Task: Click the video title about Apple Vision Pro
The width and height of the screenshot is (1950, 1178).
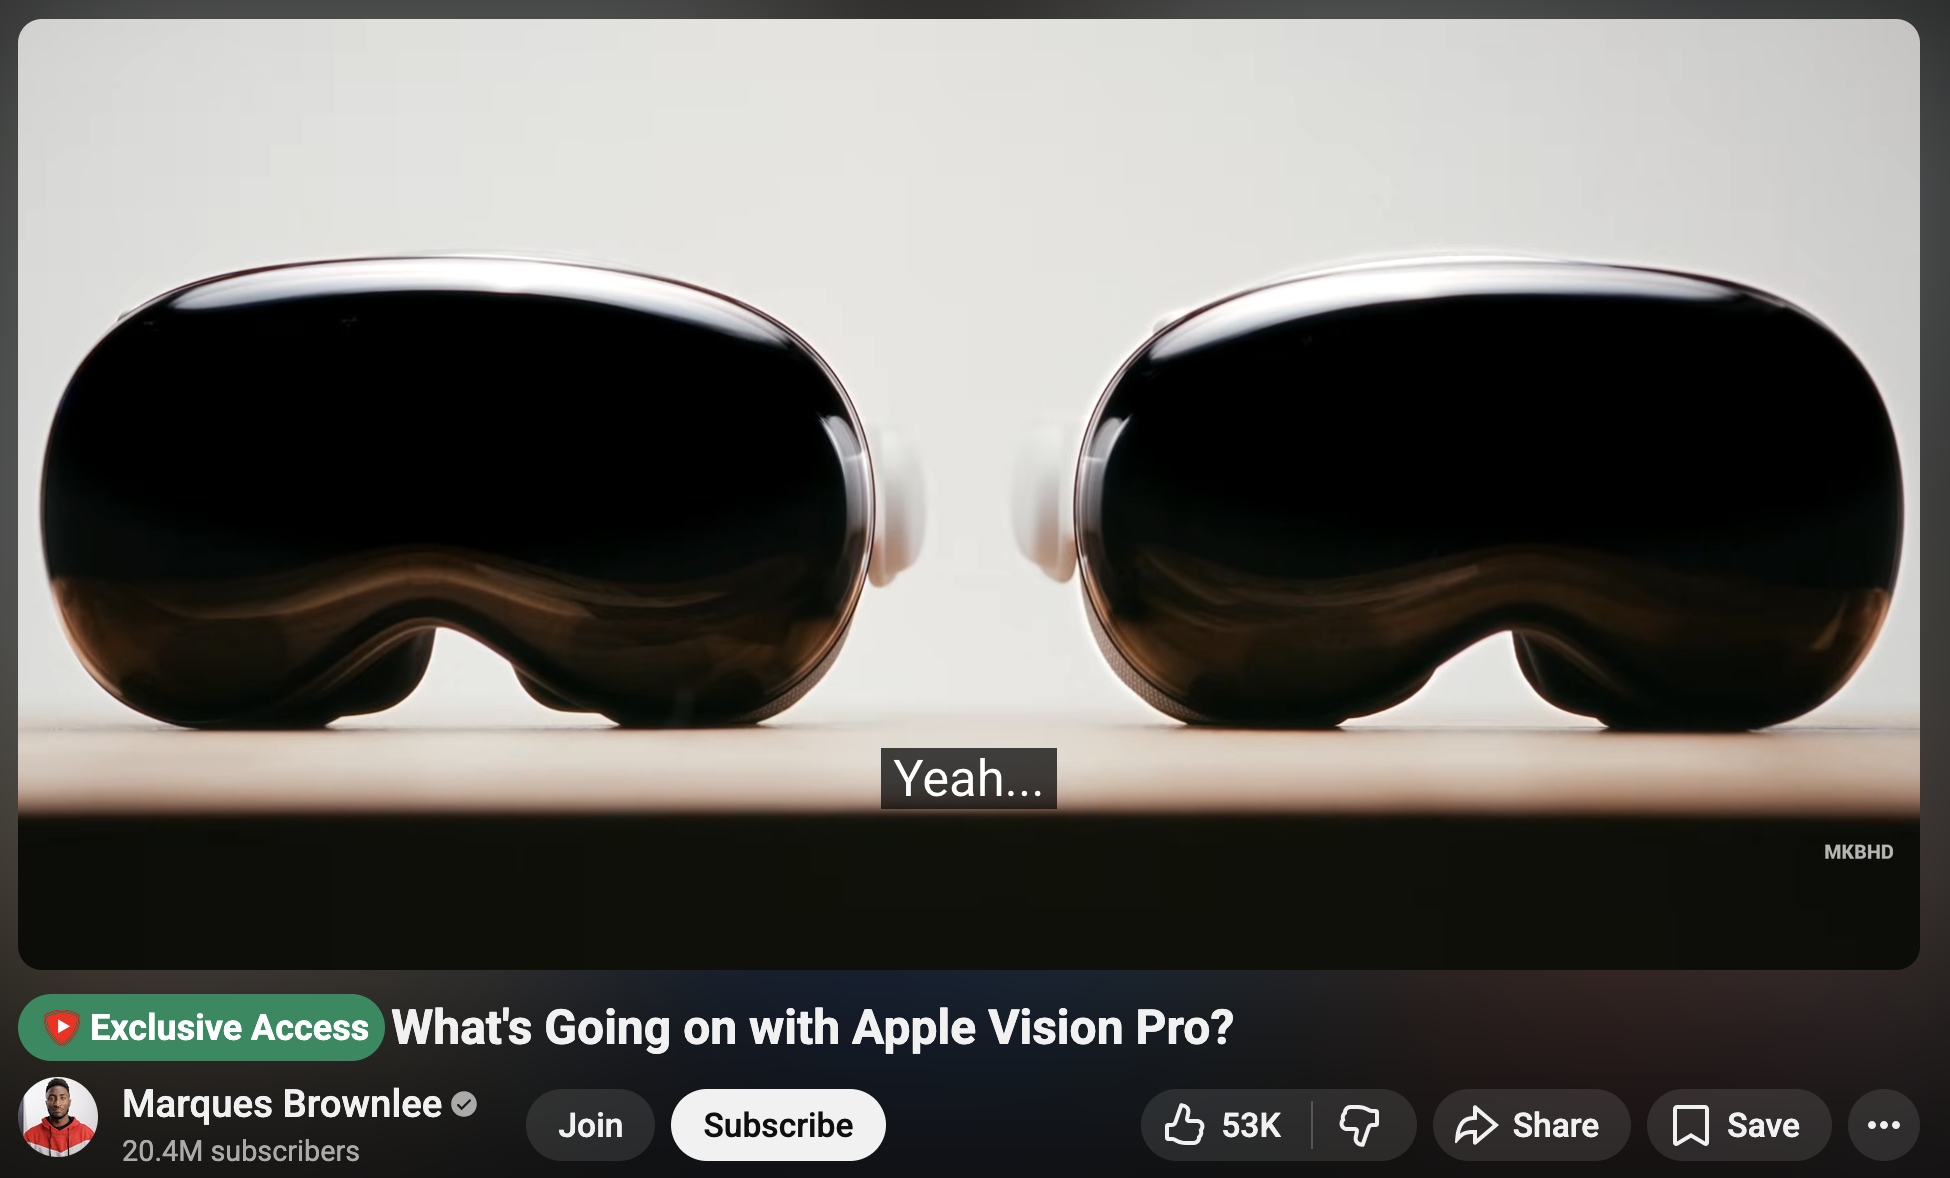Action: (x=813, y=1027)
